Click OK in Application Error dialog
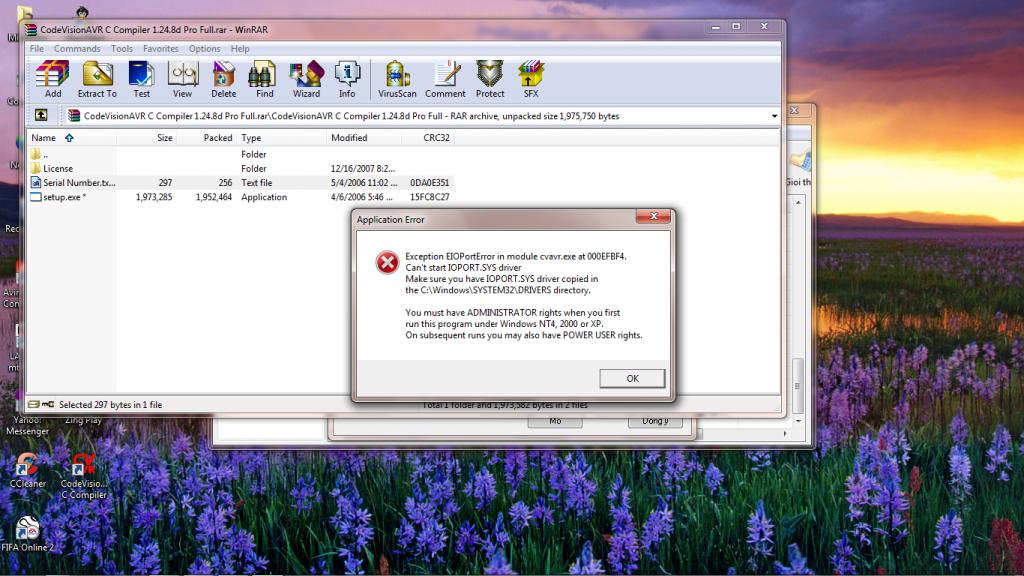 pyautogui.click(x=632, y=378)
